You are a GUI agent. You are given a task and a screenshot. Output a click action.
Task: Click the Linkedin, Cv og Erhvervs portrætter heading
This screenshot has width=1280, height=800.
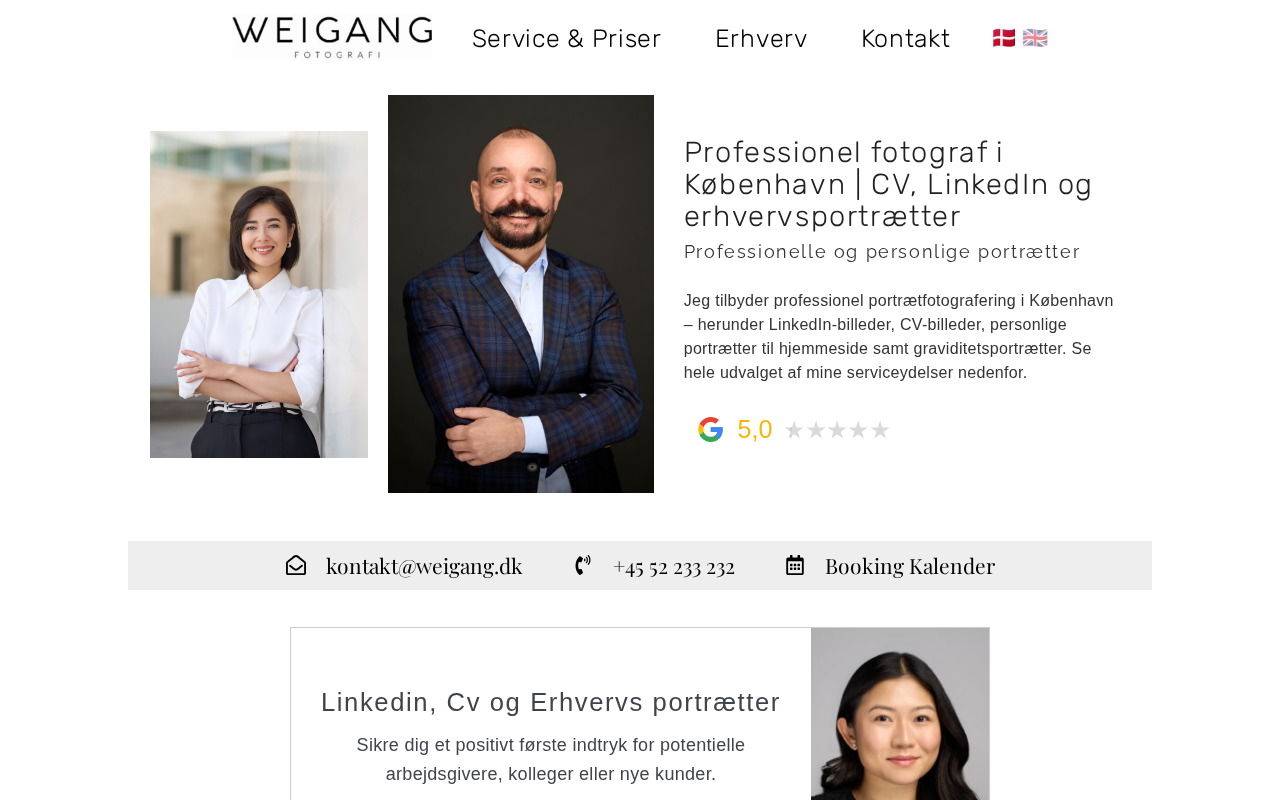pyautogui.click(x=551, y=702)
